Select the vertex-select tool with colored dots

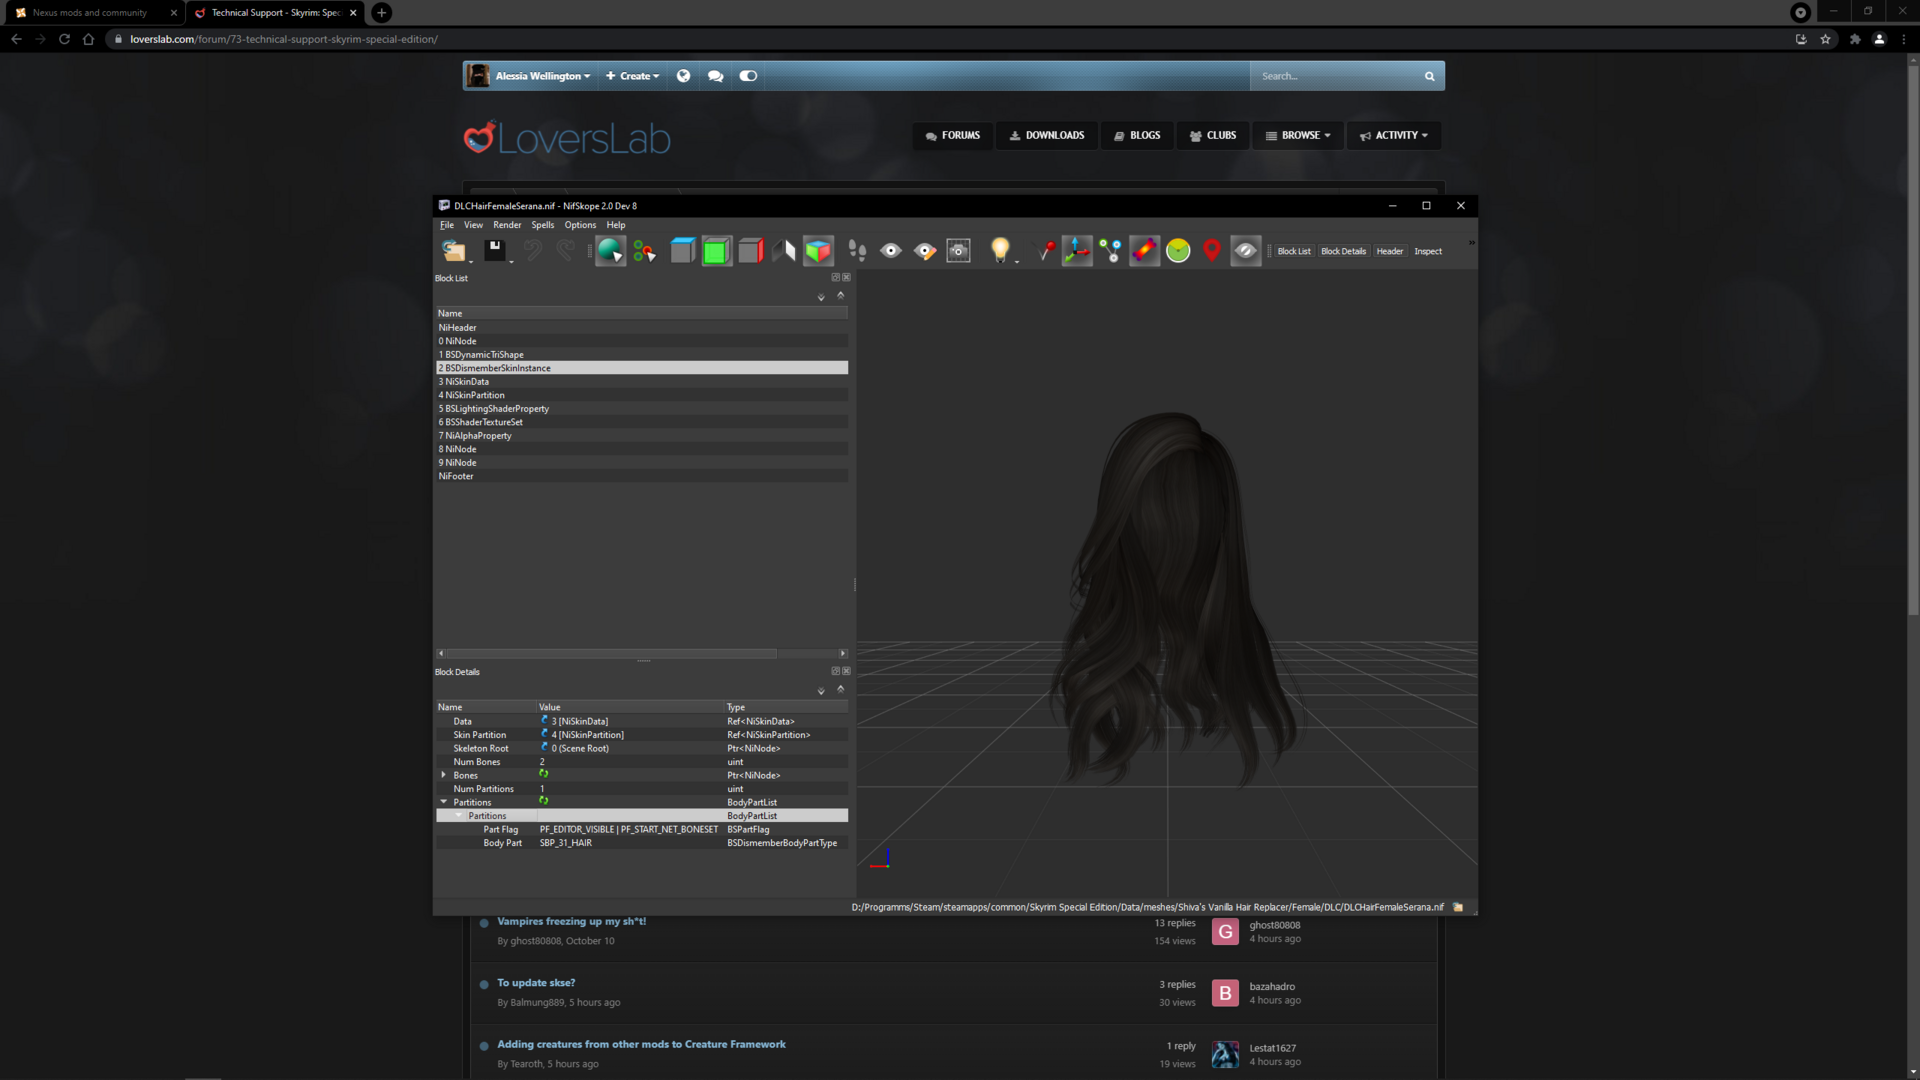point(644,251)
